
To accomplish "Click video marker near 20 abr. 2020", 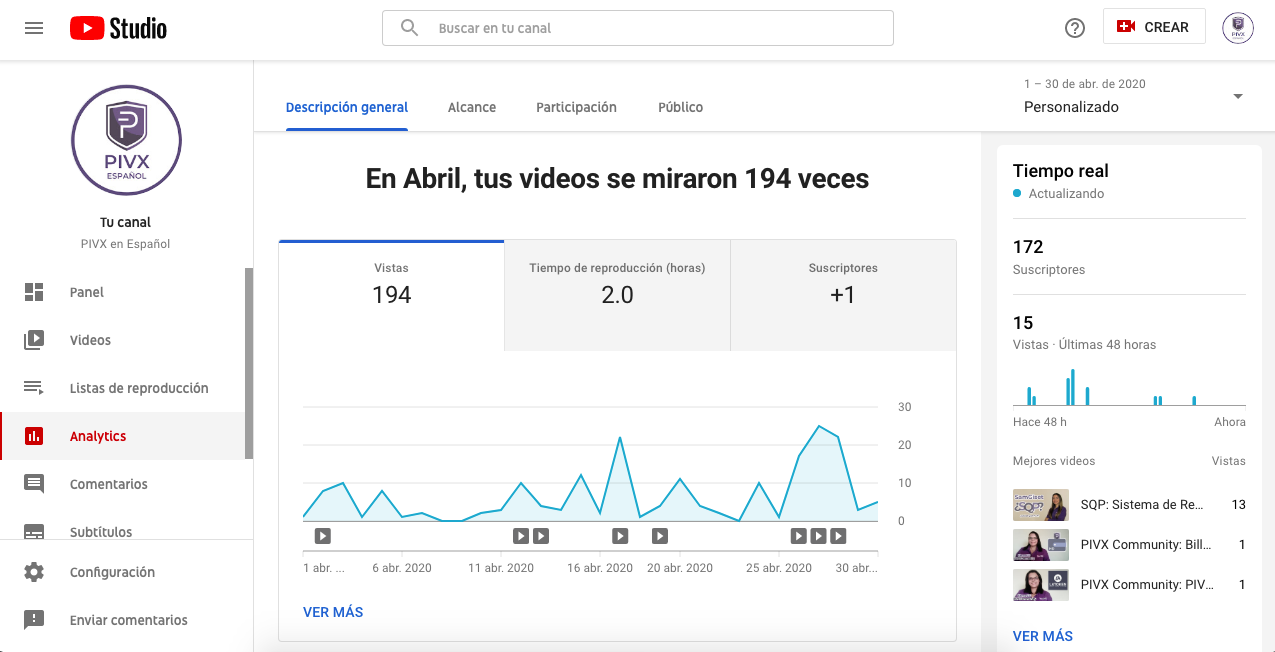I will tap(660, 536).
